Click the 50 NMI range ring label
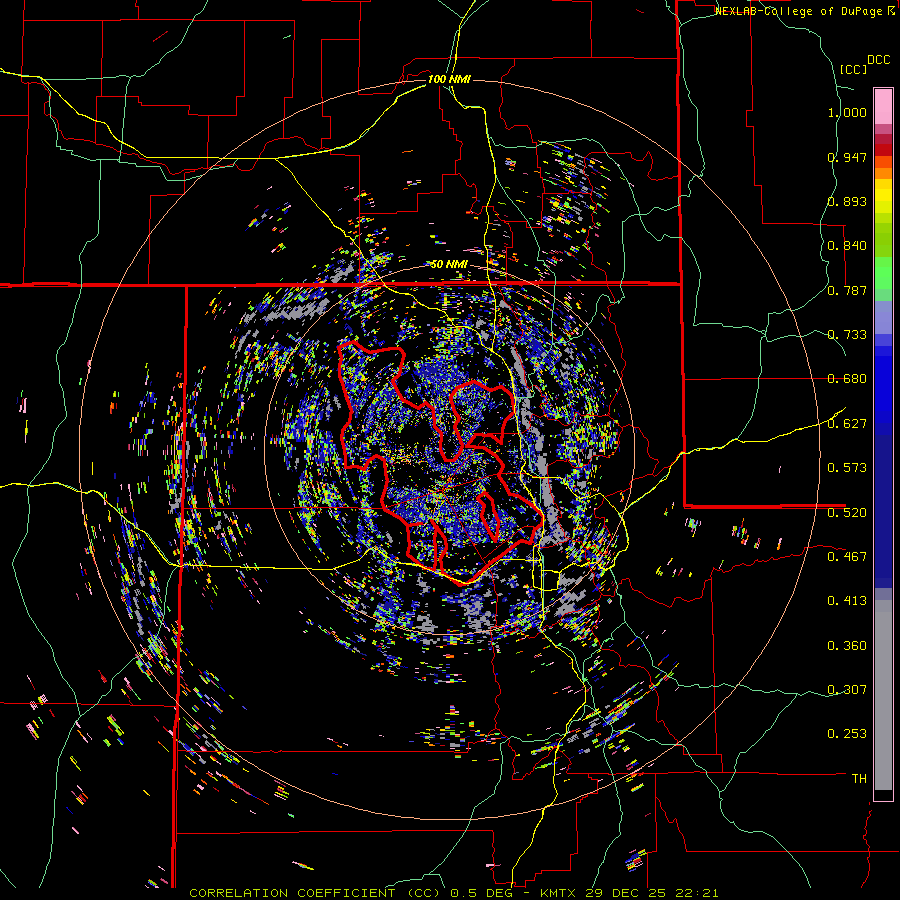The height and width of the screenshot is (900, 900). (449, 264)
